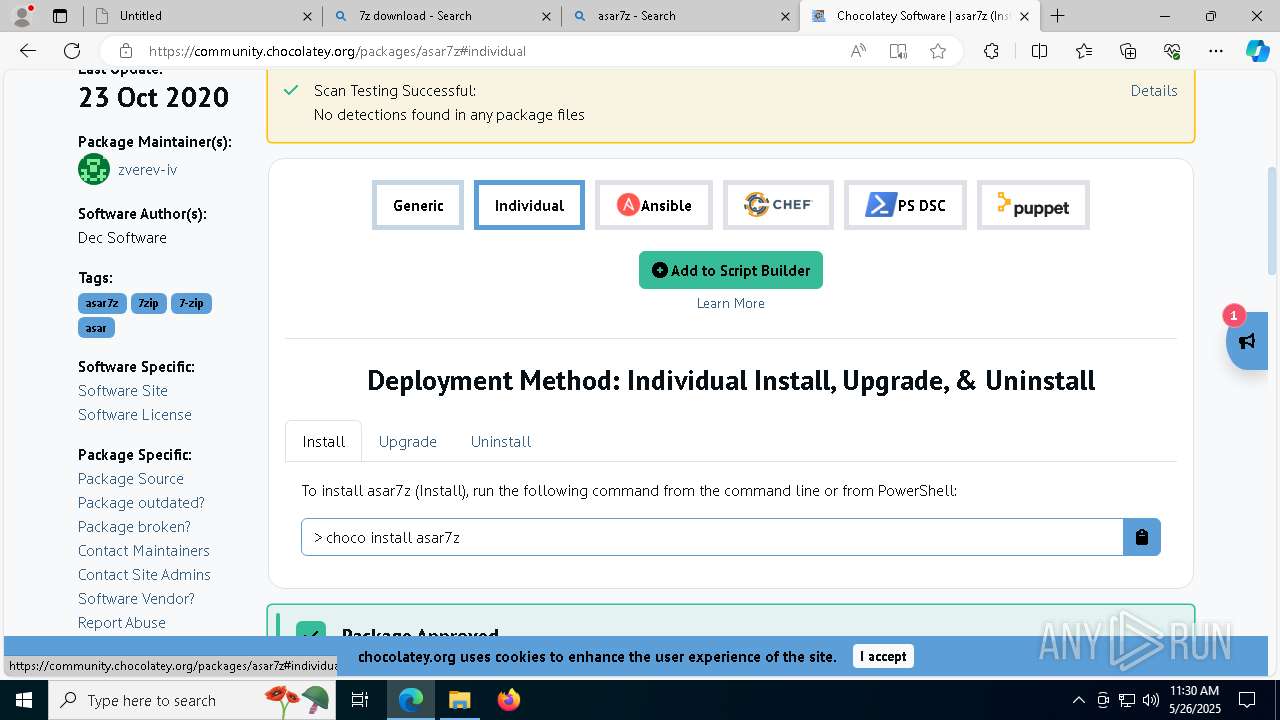
Task: Filter by the asar tag
Action: click(x=96, y=327)
